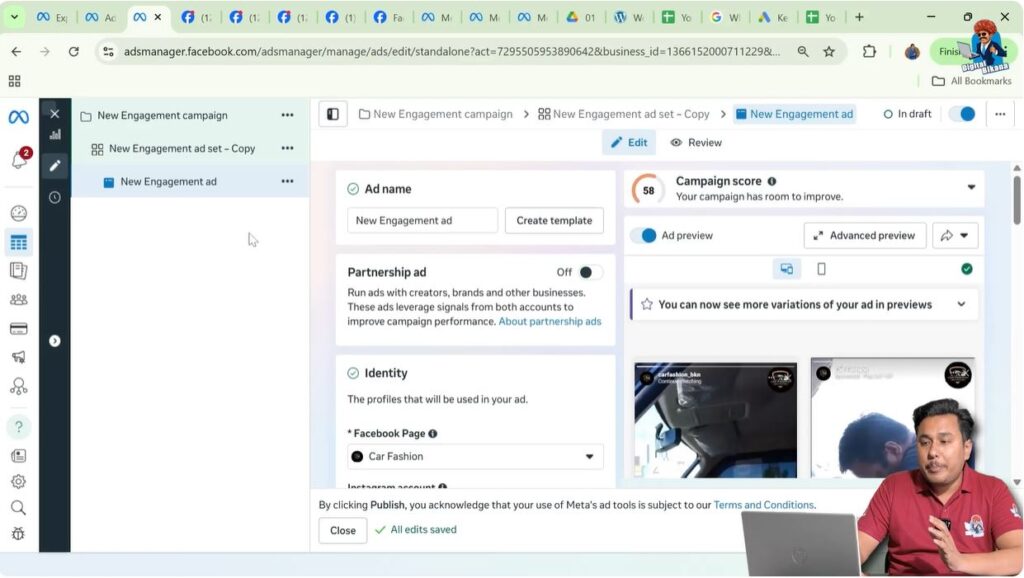Open the Facebook Page Car Fashion dropdown
The width and height of the screenshot is (1024, 578).
475,457
